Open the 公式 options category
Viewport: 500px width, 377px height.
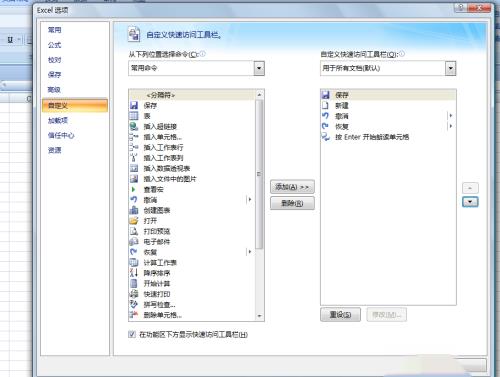pyautogui.click(x=55, y=45)
